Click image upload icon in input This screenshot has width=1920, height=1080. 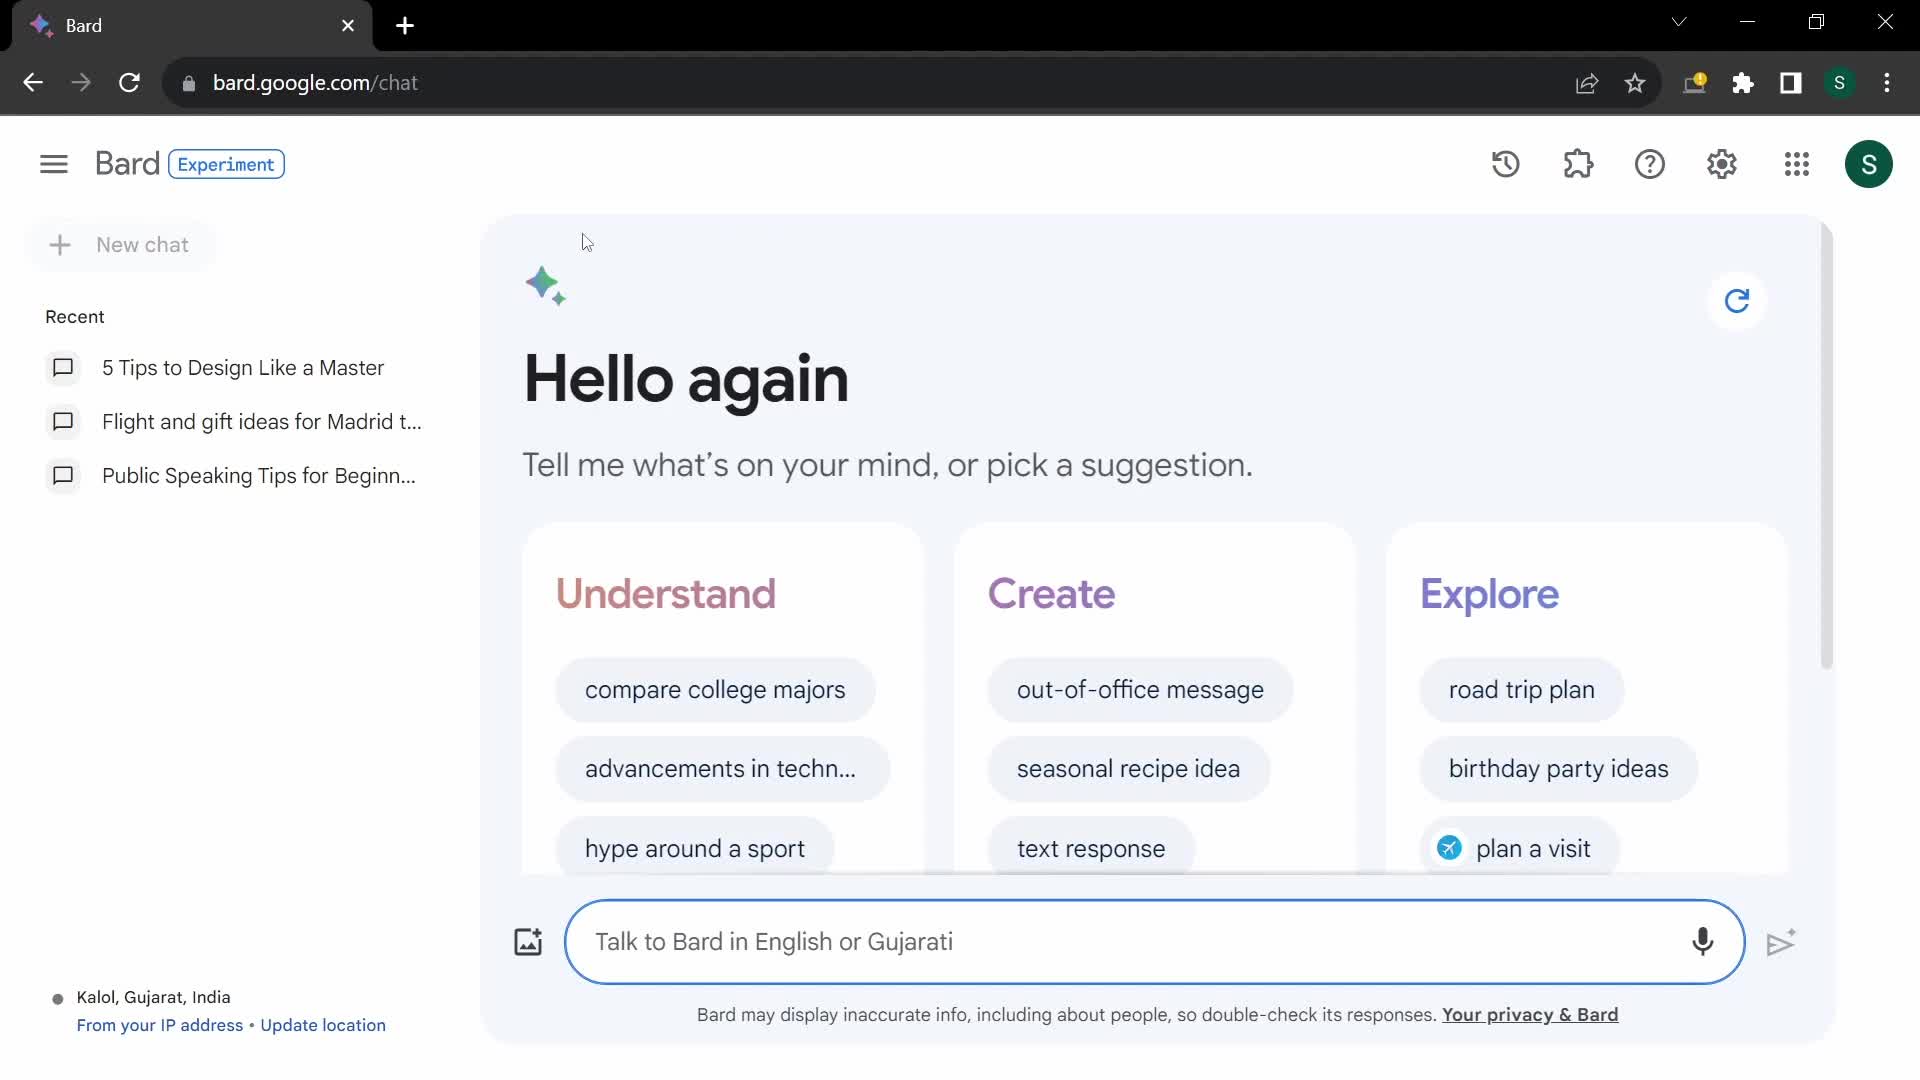[x=527, y=942]
